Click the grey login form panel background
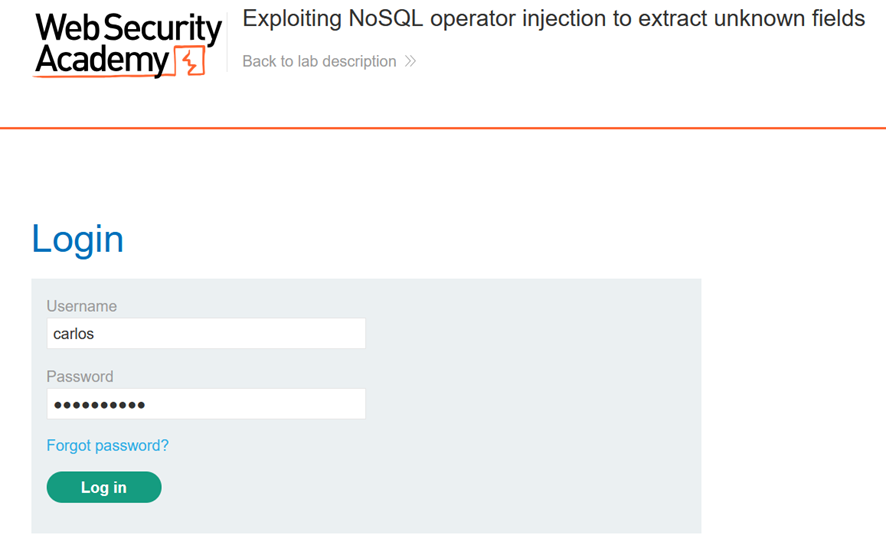 pyautogui.click(x=531, y=407)
